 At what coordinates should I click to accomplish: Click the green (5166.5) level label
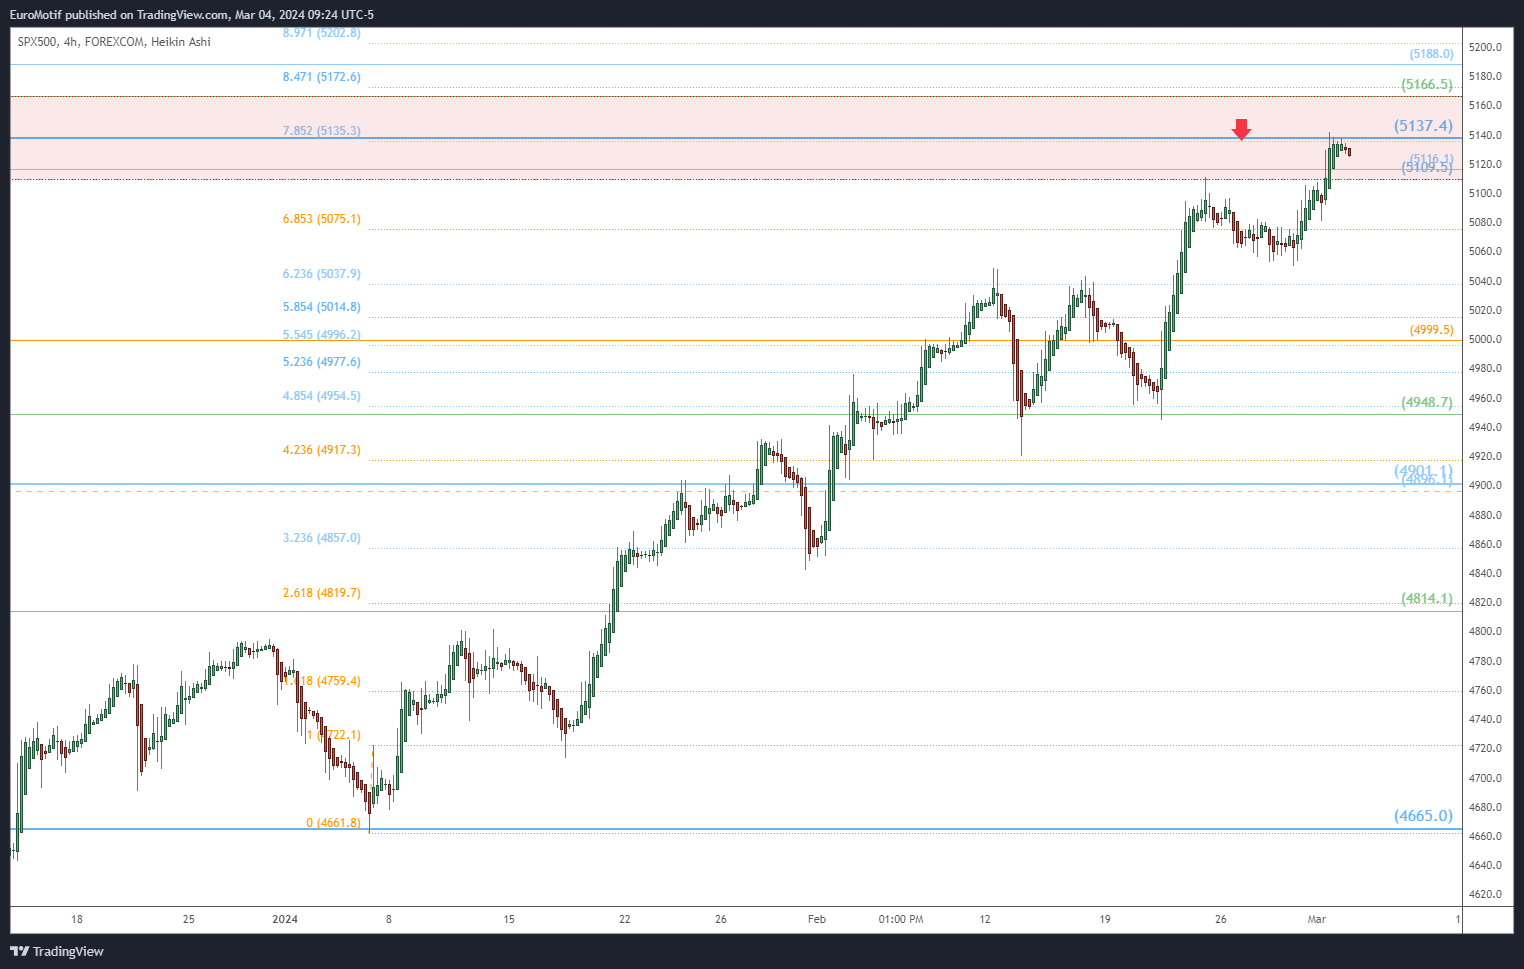1427,84
